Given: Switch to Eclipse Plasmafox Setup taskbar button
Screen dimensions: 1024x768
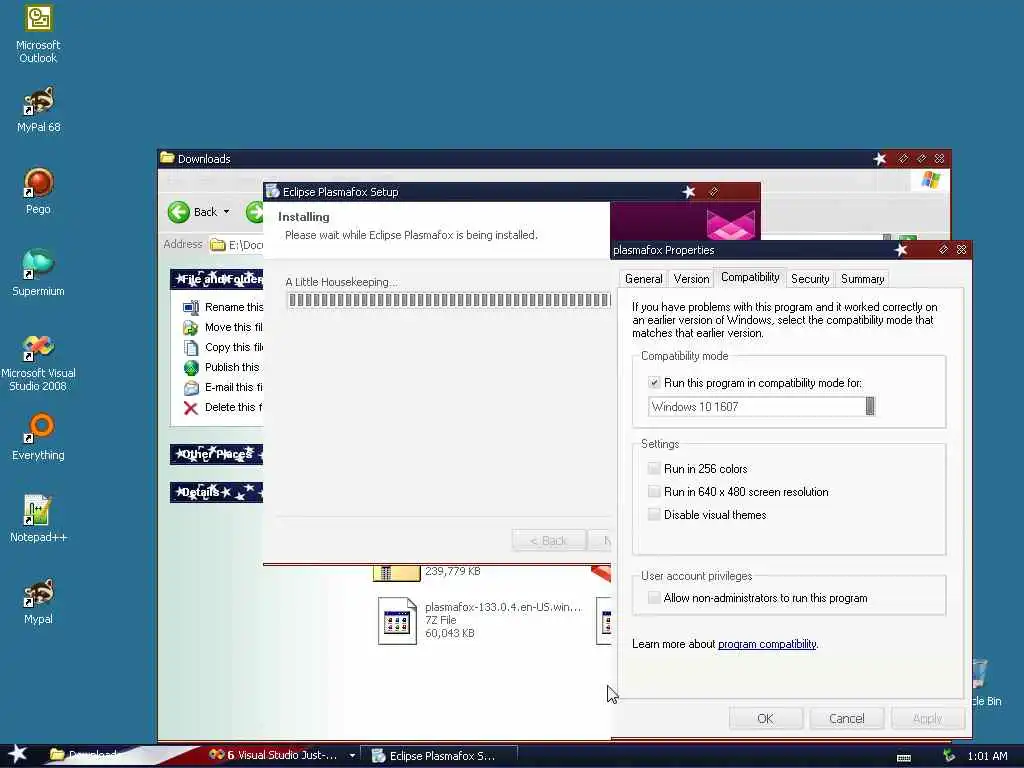Looking at the screenshot, I should tap(439, 756).
